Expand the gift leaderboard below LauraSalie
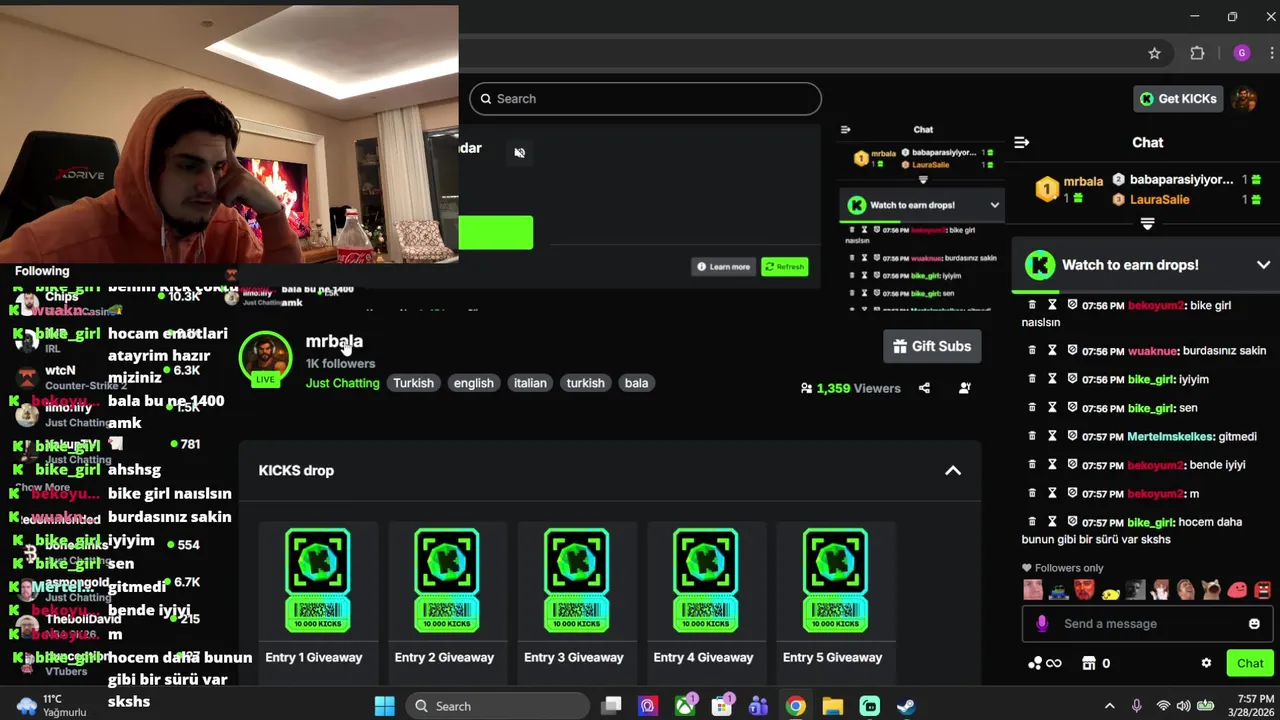This screenshot has width=1280, height=720. click(1147, 224)
